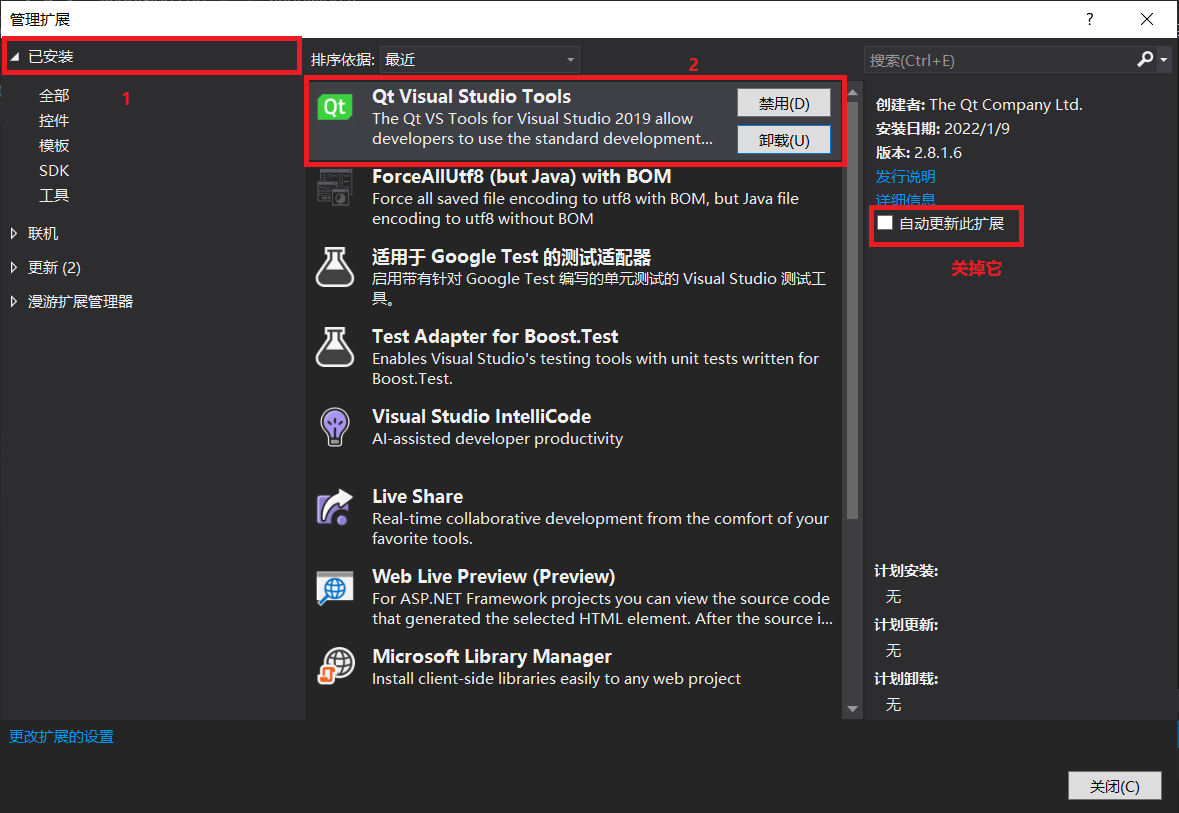Collapse the 已安装 tree node
The height and width of the screenshot is (813, 1179).
(14, 56)
